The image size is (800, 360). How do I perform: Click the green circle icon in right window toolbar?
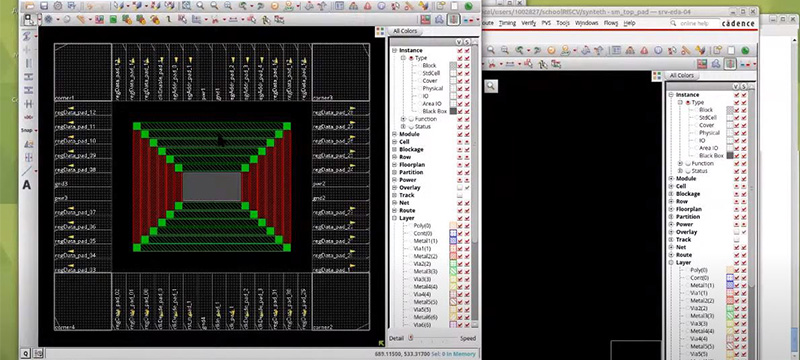(x=745, y=50)
